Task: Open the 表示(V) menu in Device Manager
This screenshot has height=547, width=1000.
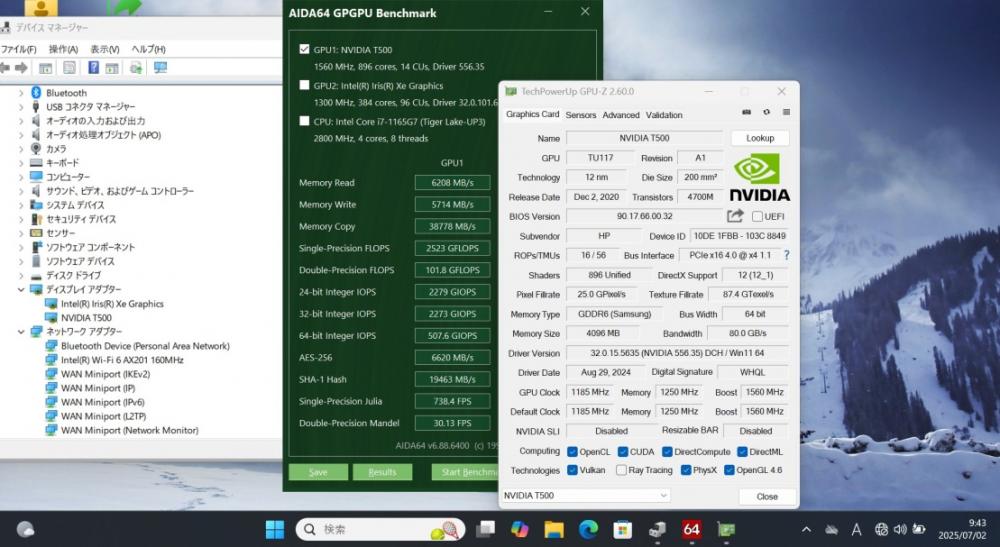Action: (x=105, y=49)
